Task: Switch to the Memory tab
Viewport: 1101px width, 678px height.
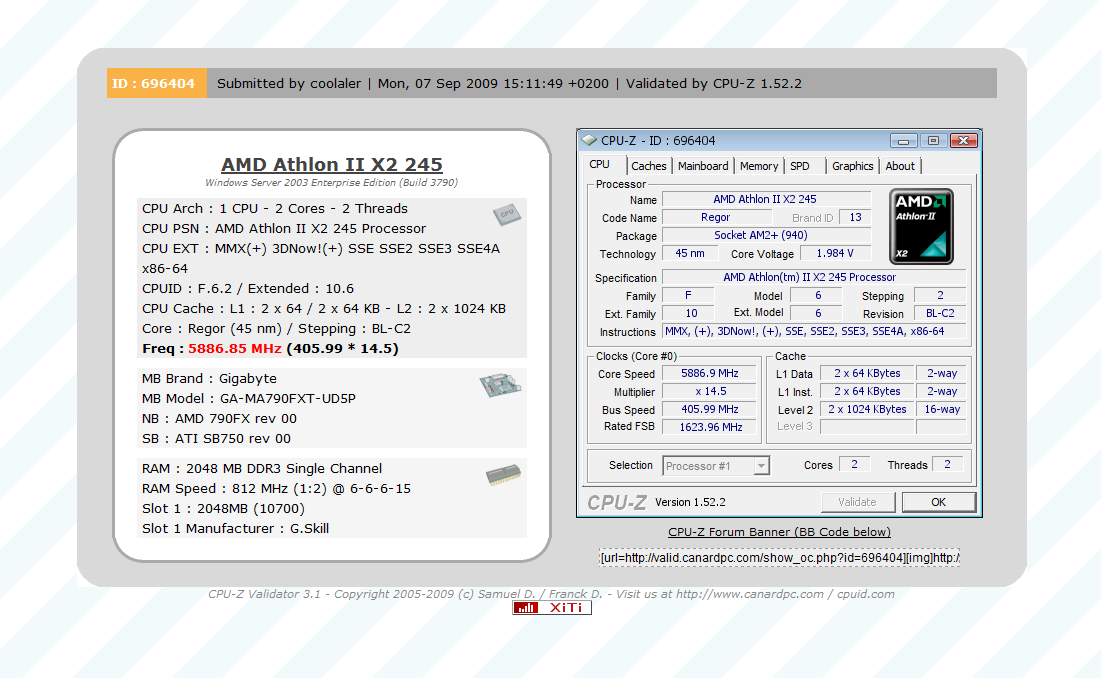Action: point(759,166)
